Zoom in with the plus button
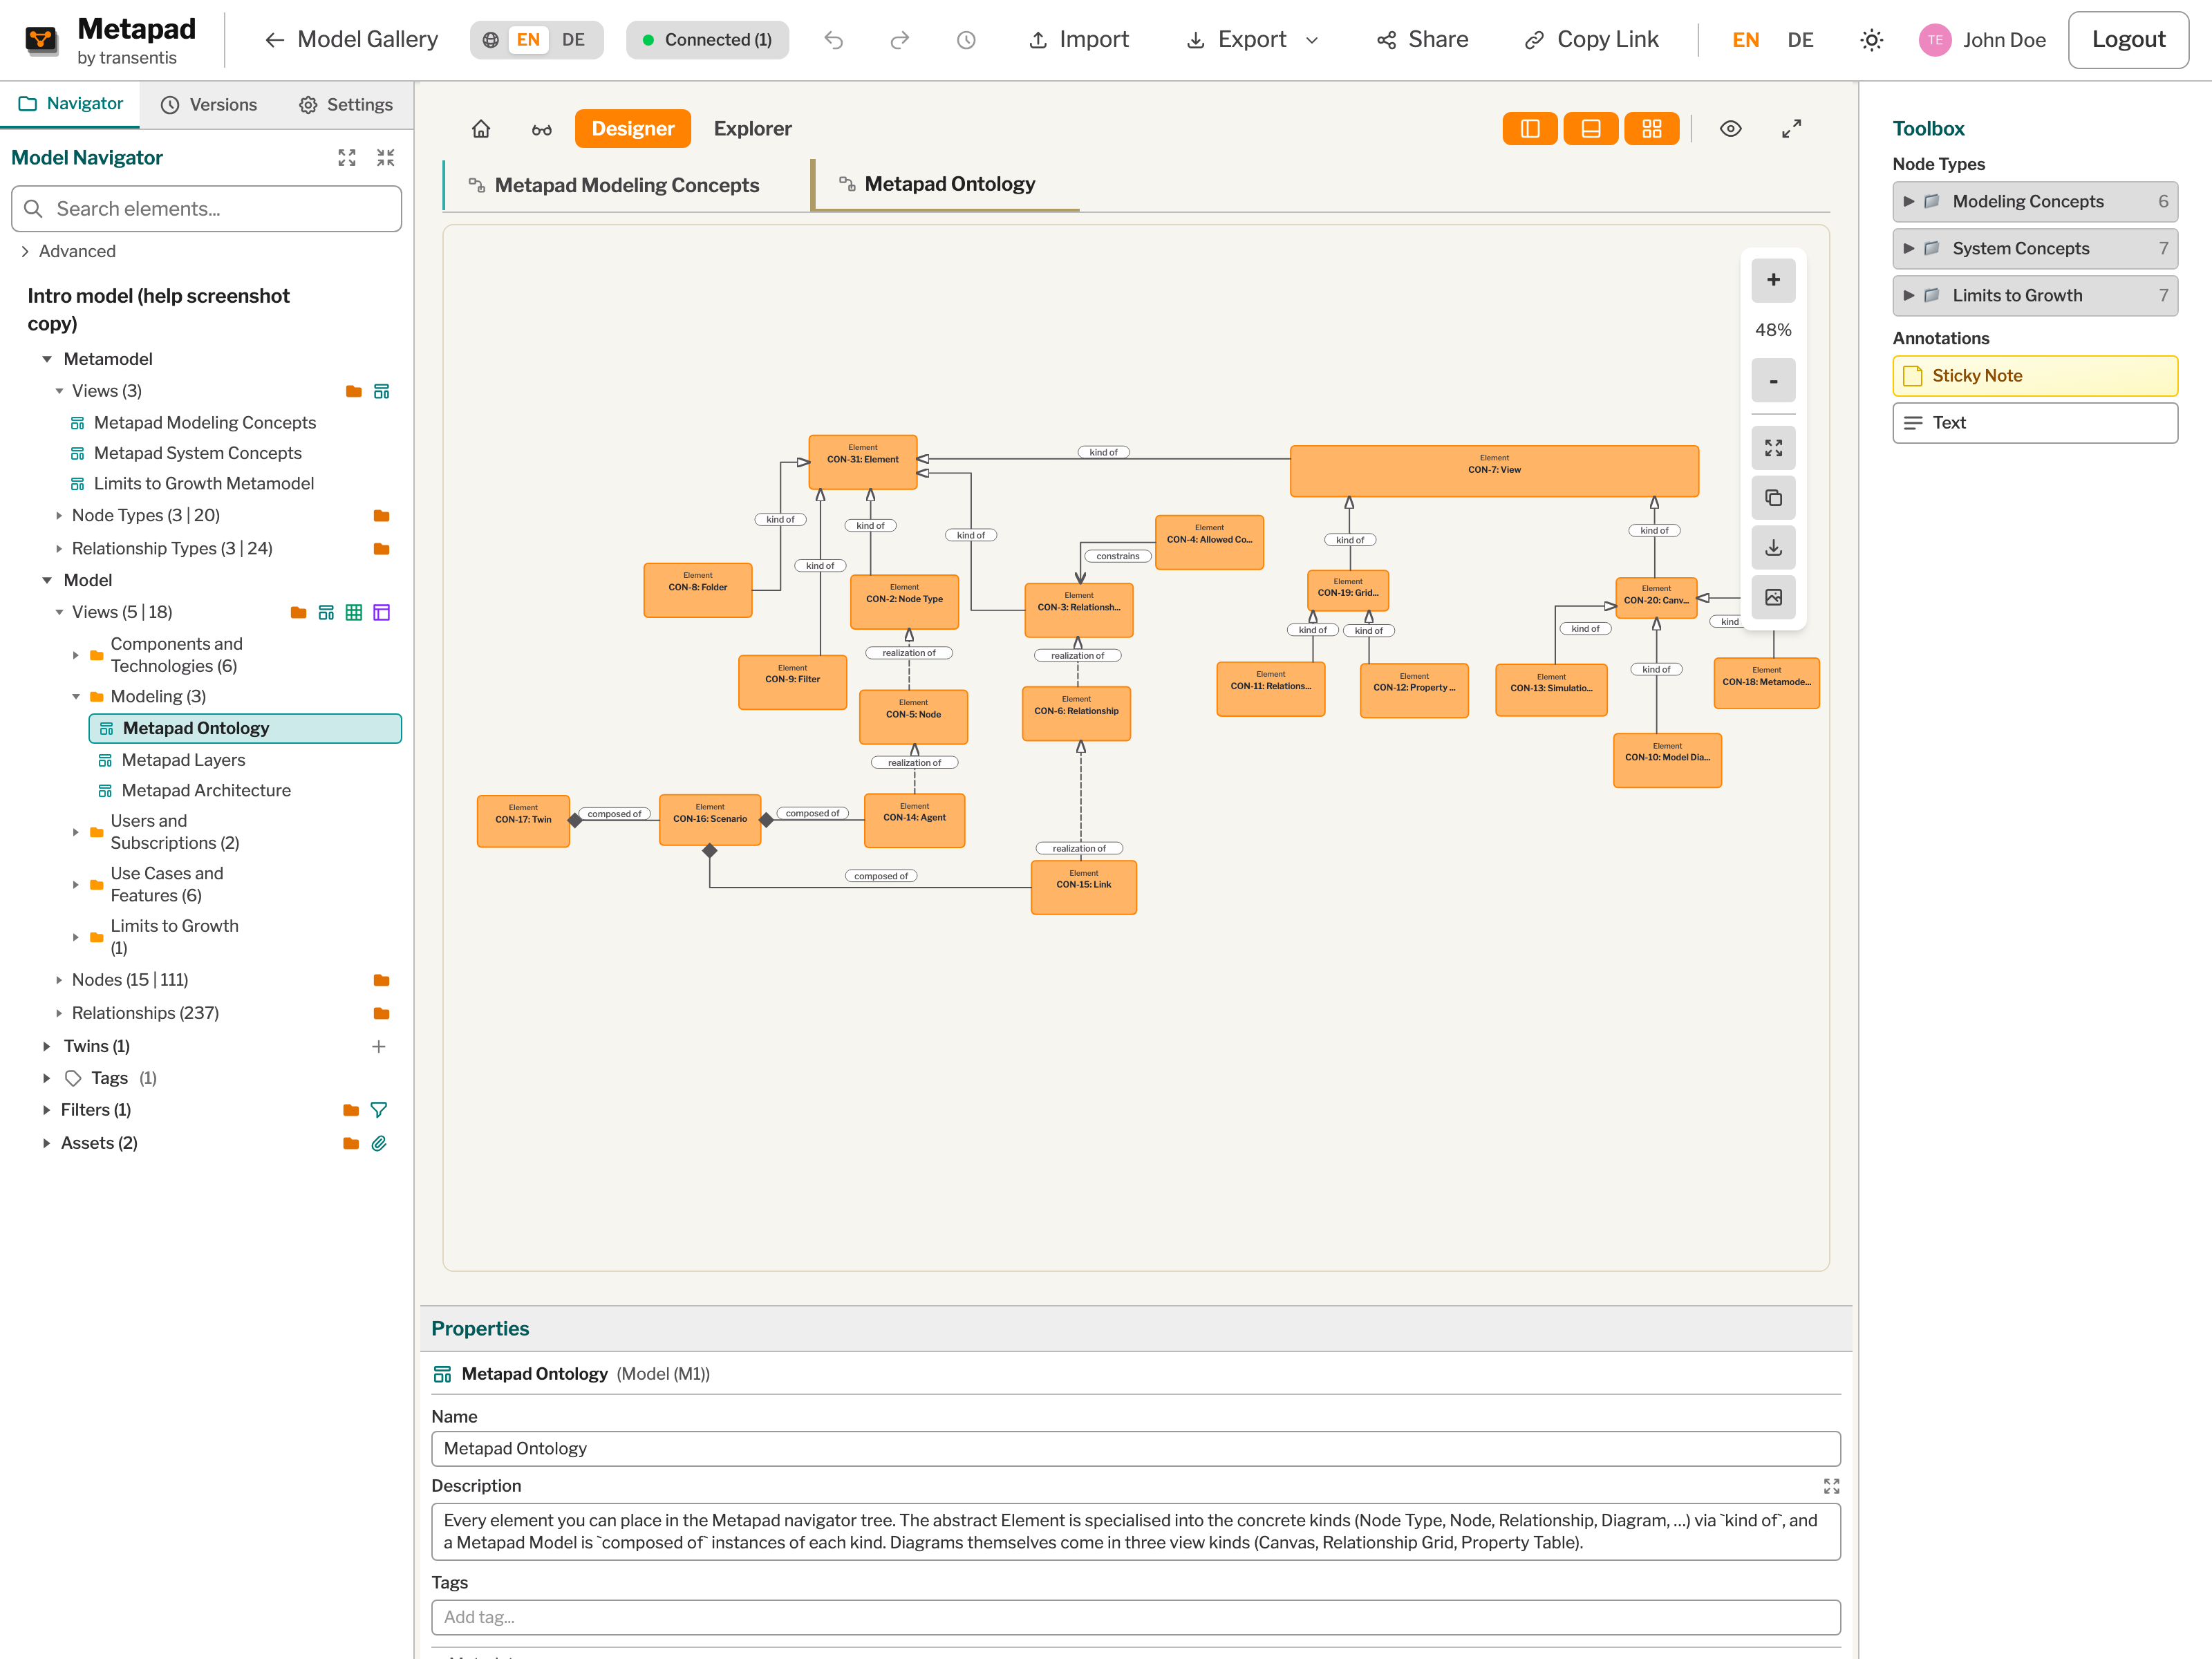 (x=1773, y=280)
